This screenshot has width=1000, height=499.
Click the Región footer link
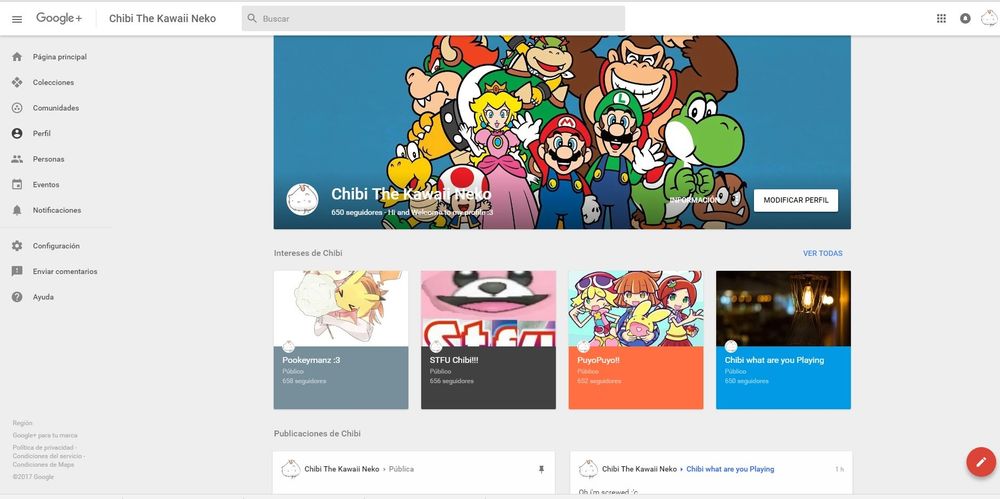22,423
